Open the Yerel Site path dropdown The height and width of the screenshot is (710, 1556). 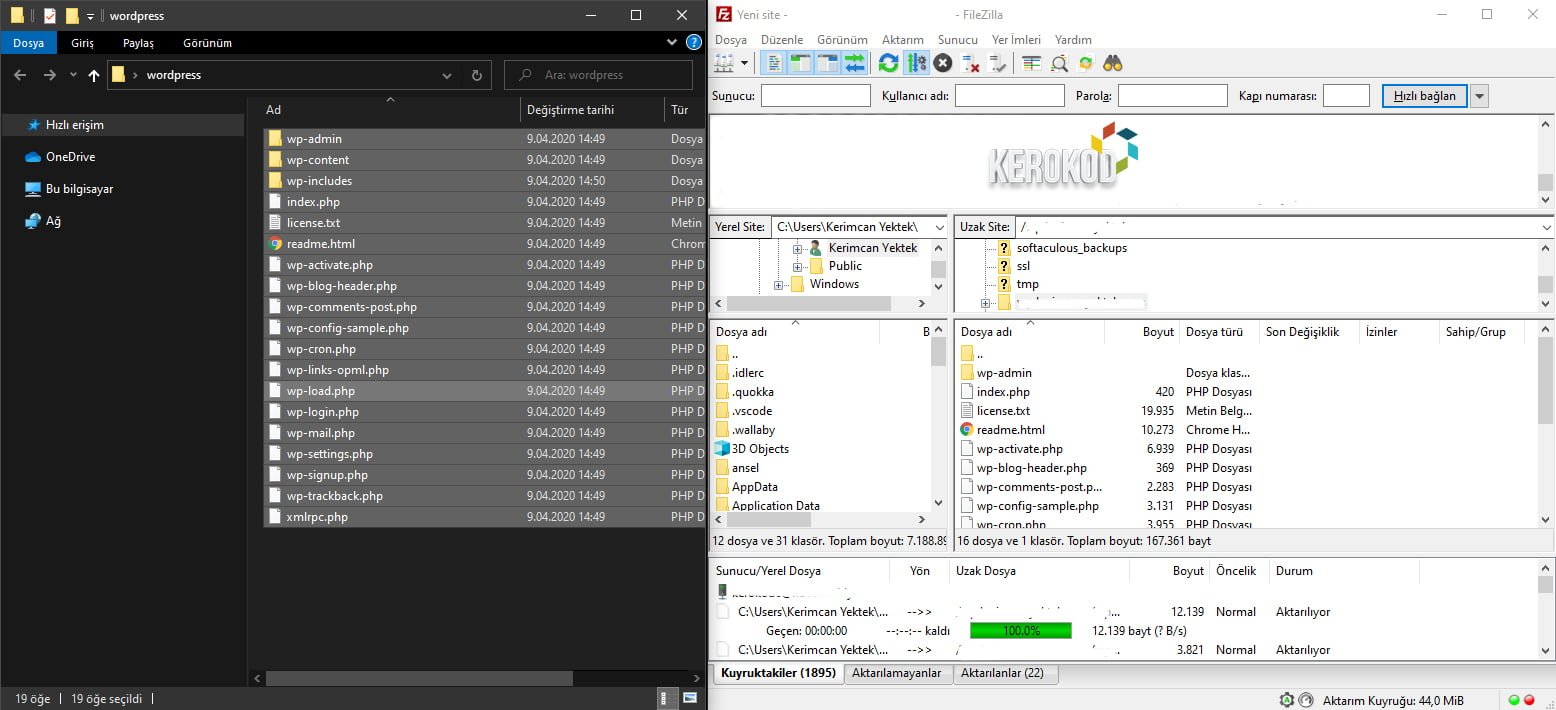click(x=938, y=228)
